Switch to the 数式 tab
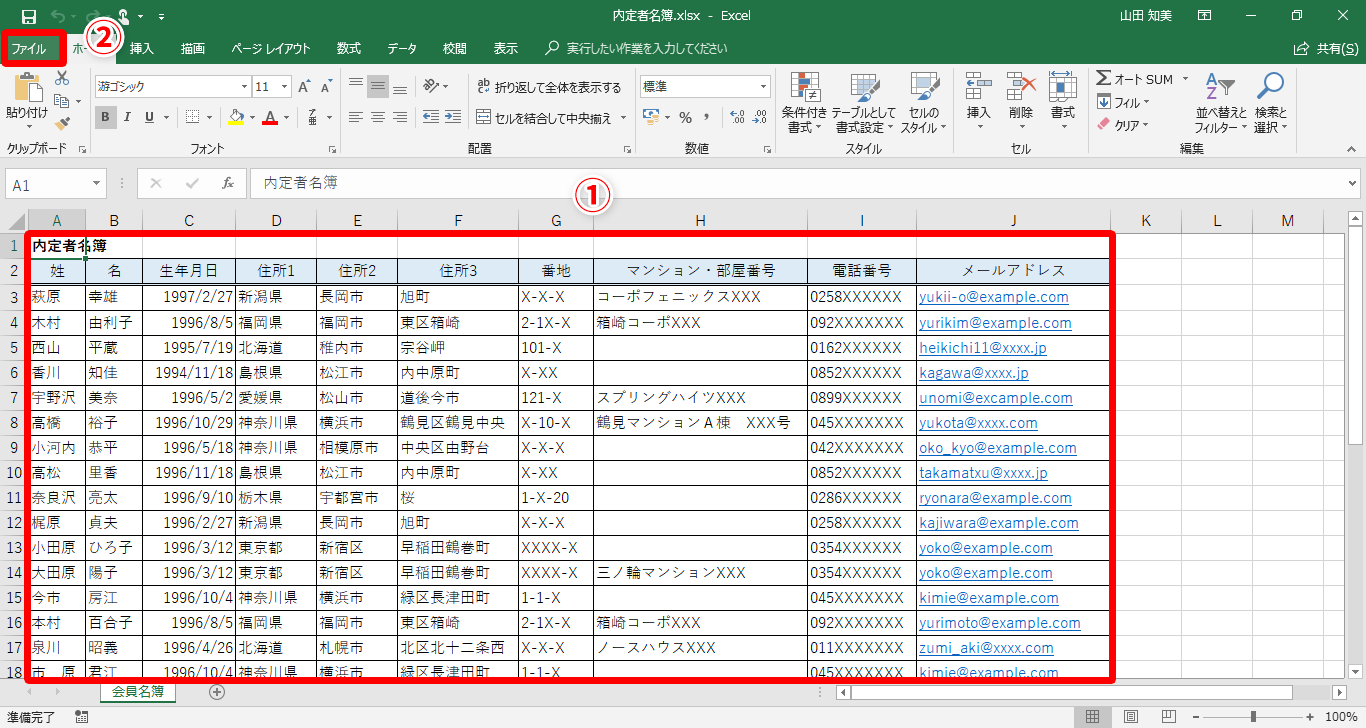Screen dimensions: 1366x728 pos(349,48)
